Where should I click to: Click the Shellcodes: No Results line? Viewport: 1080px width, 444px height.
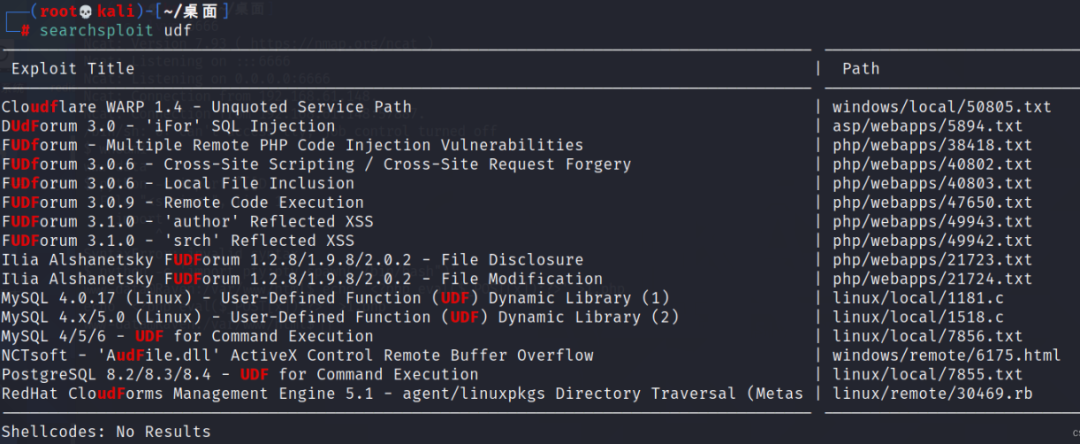(106, 432)
